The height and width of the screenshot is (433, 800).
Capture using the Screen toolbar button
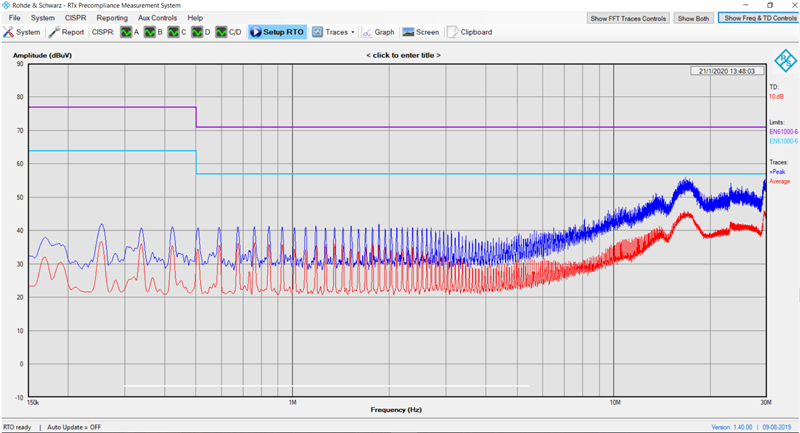pyautogui.click(x=420, y=32)
